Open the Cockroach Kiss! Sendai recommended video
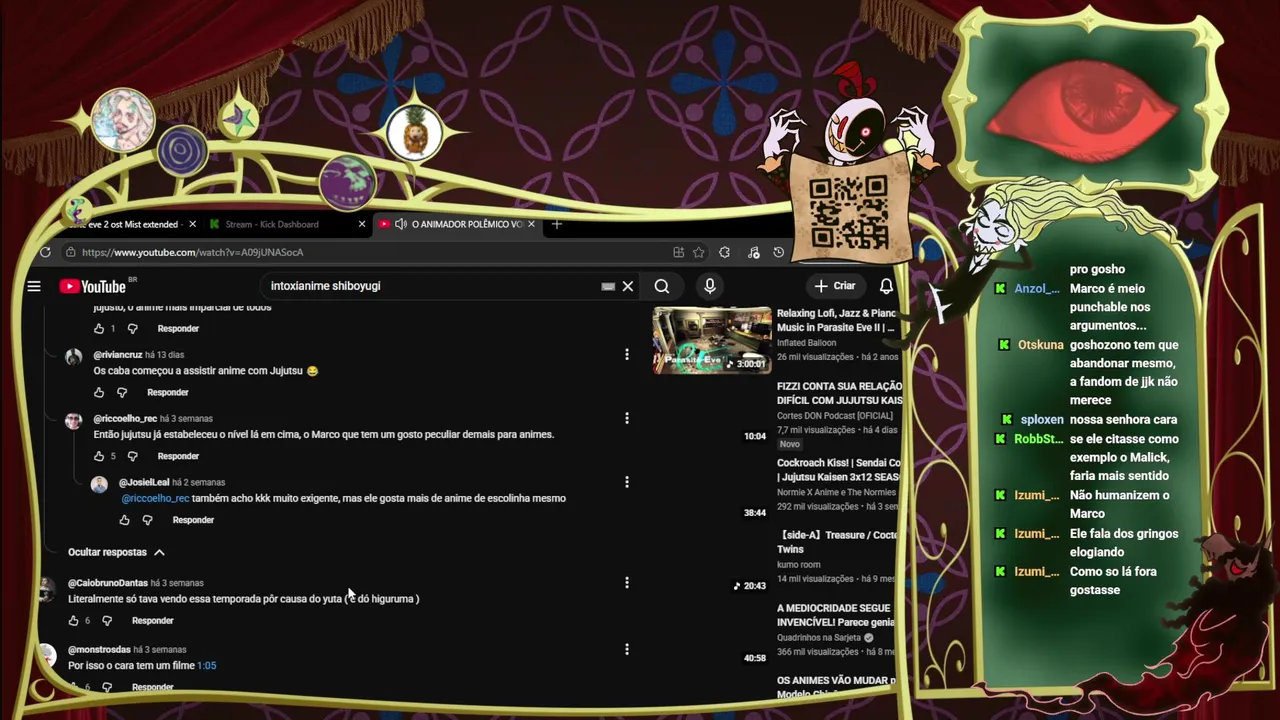This screenshot has height=720, width=1280. [839, 470]
